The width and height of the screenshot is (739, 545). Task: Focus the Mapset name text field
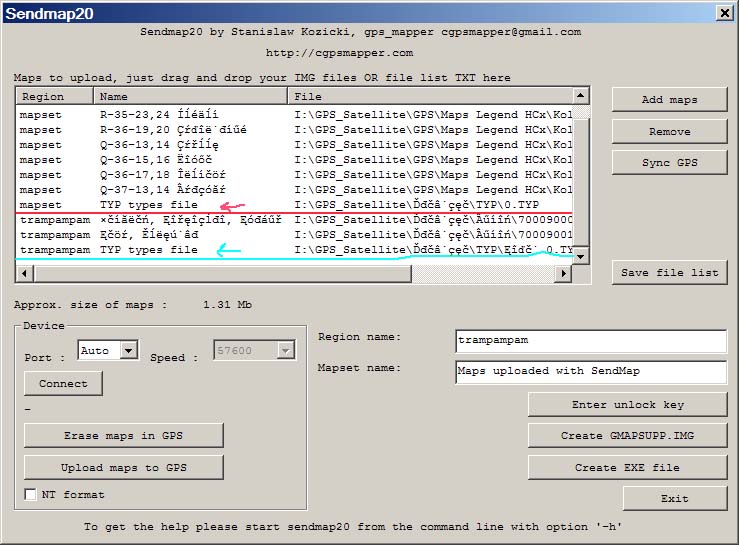click(590, 371)
